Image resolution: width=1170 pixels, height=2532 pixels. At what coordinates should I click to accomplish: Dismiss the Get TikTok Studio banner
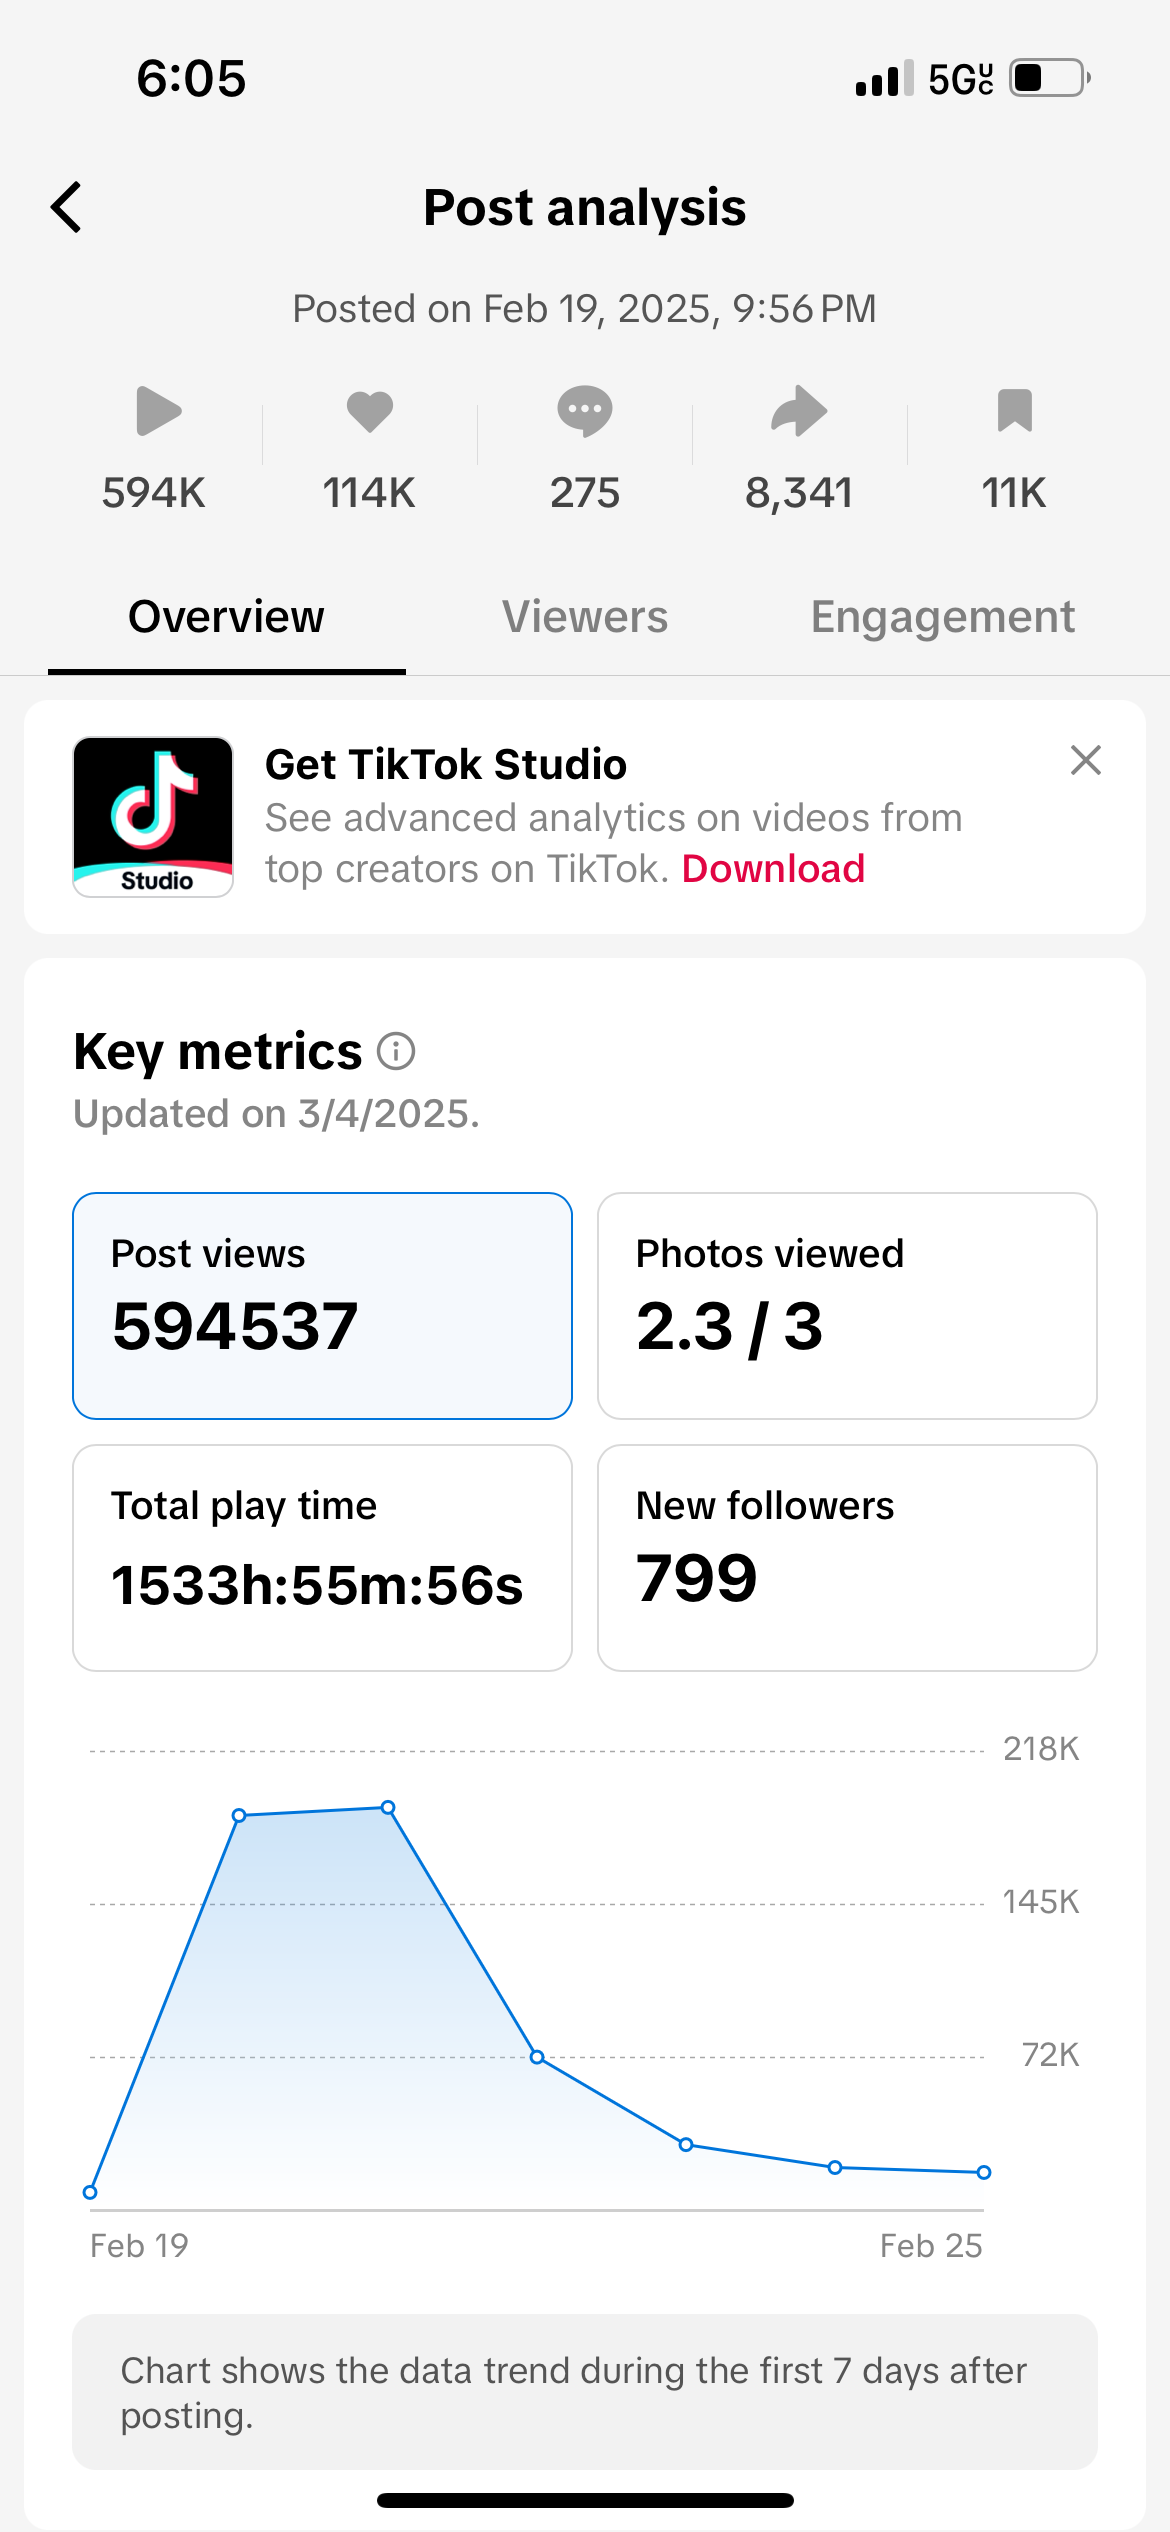(1085, 761)
